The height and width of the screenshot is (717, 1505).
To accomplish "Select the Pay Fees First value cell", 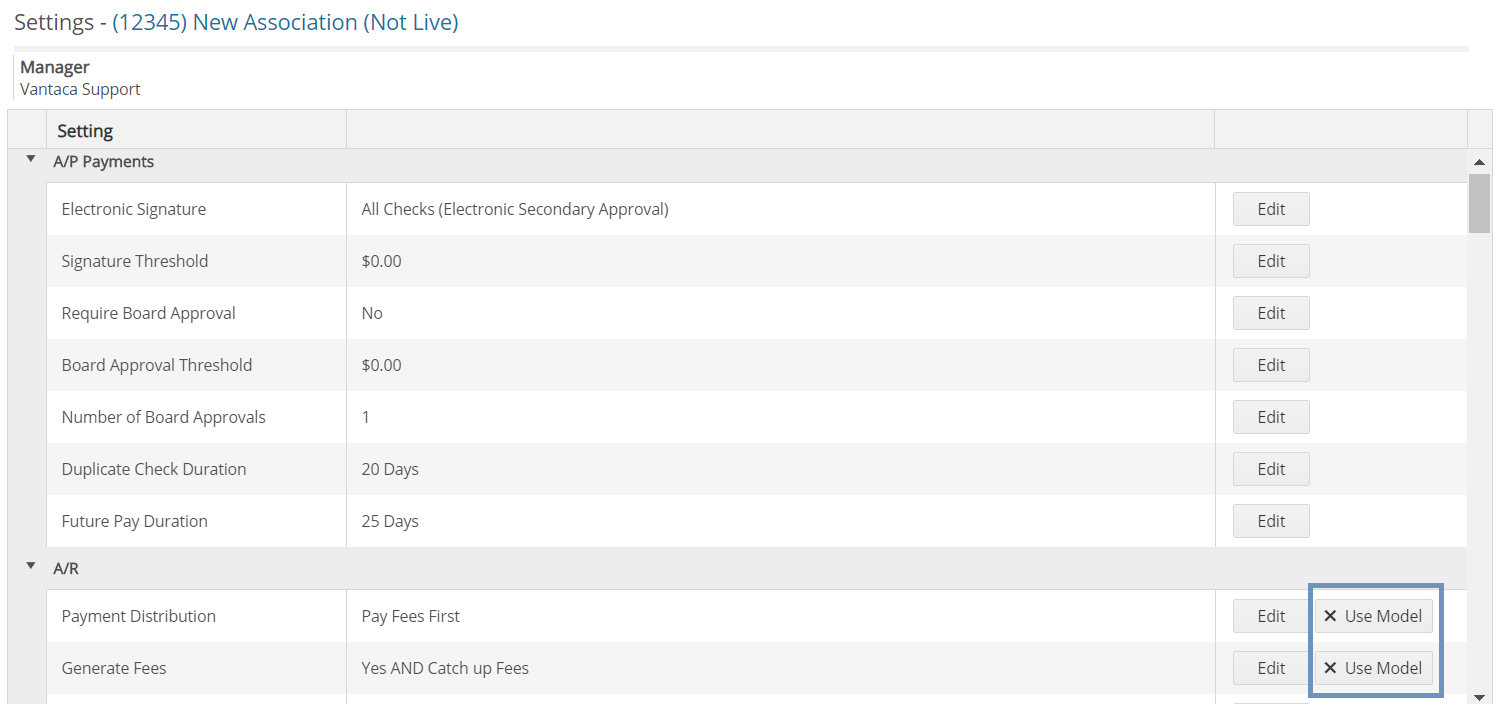I will (410, 616).
